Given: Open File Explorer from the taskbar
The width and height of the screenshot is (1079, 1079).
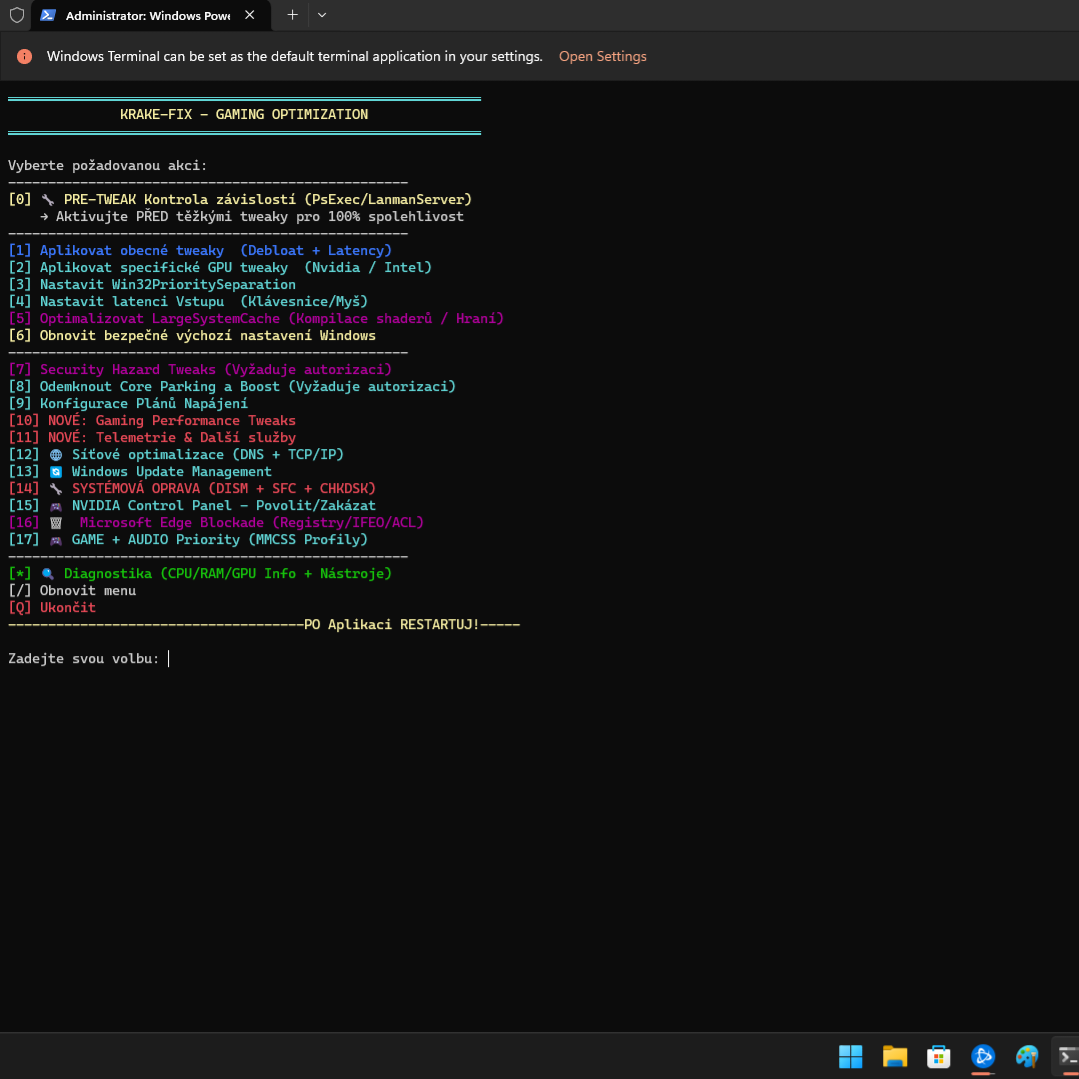Looking at the screenshot, I should click(894, 1056).
